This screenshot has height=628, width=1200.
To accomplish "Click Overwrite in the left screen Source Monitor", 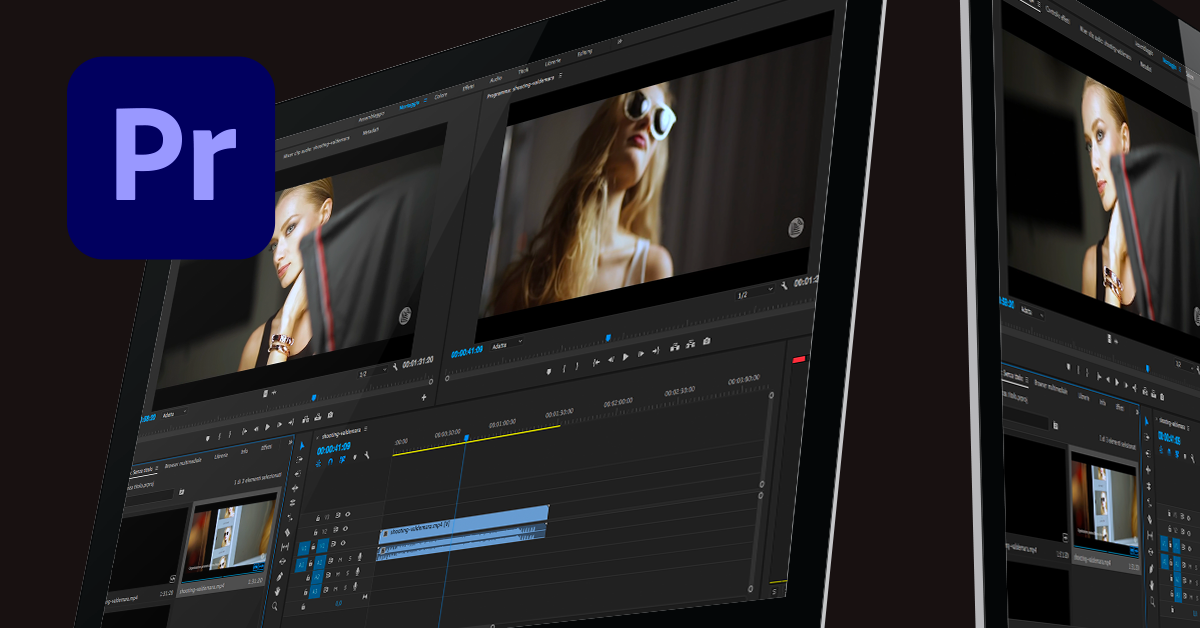I will pyautogui.click(x=317, y=416).
